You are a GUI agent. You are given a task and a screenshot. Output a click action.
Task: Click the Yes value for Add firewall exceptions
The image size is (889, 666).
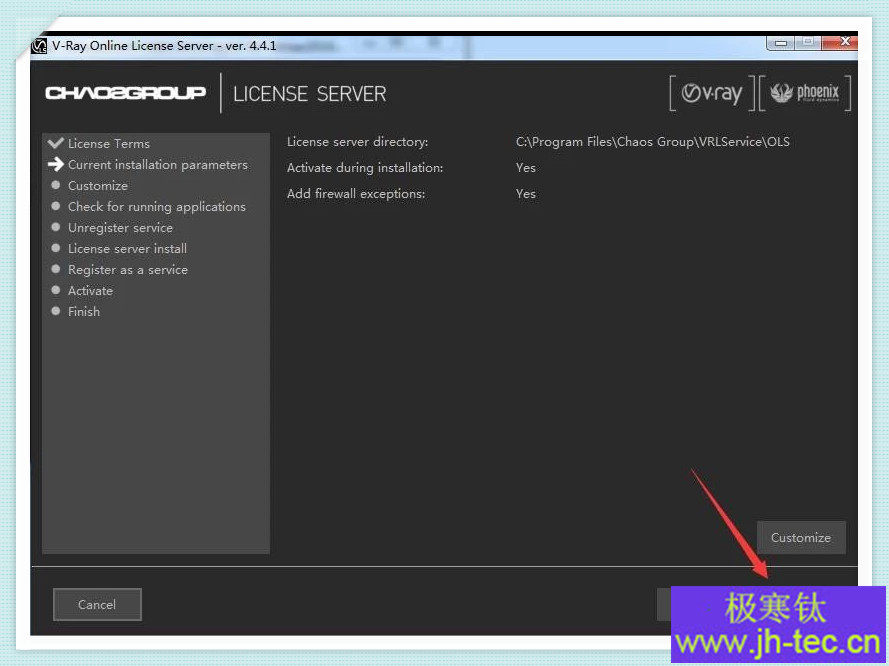[x=526, y=194]
